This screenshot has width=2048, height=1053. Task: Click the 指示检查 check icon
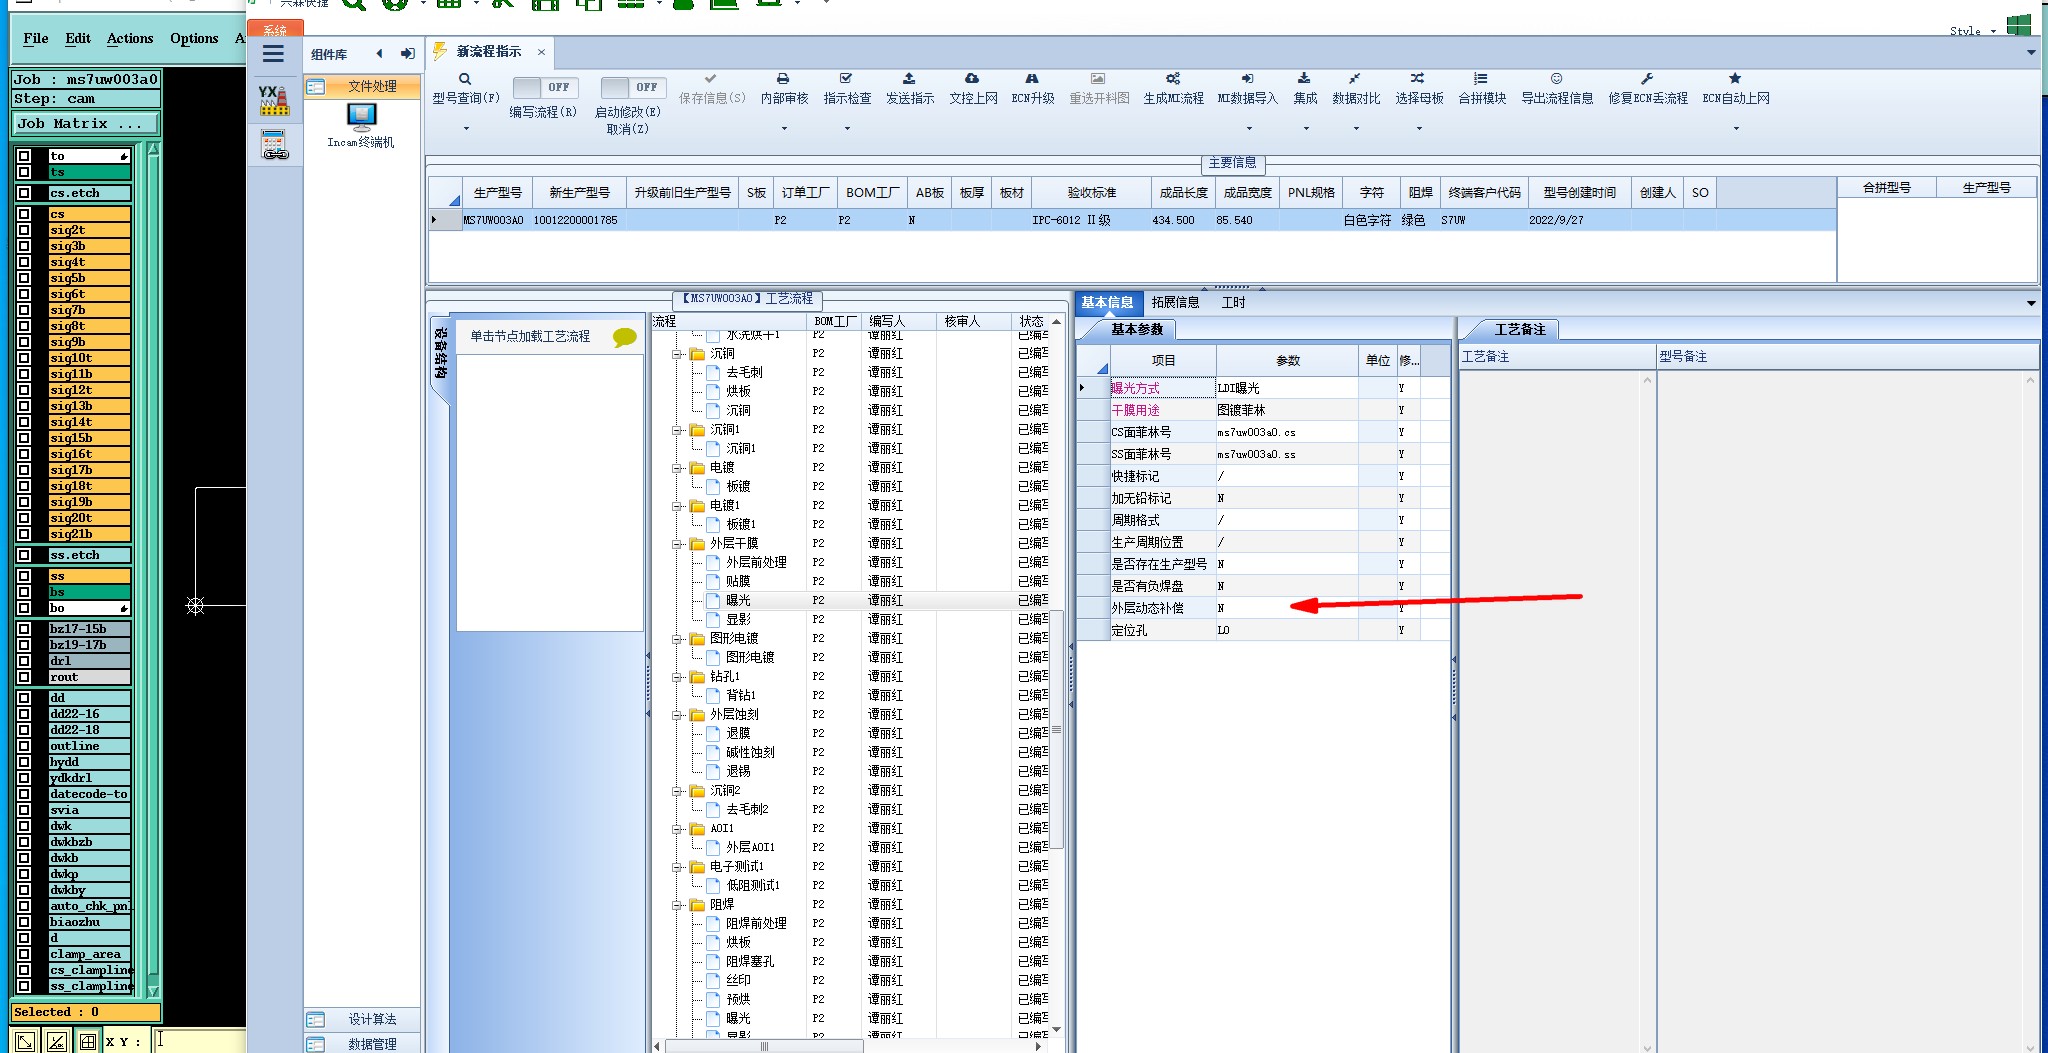tap(846, 79)
